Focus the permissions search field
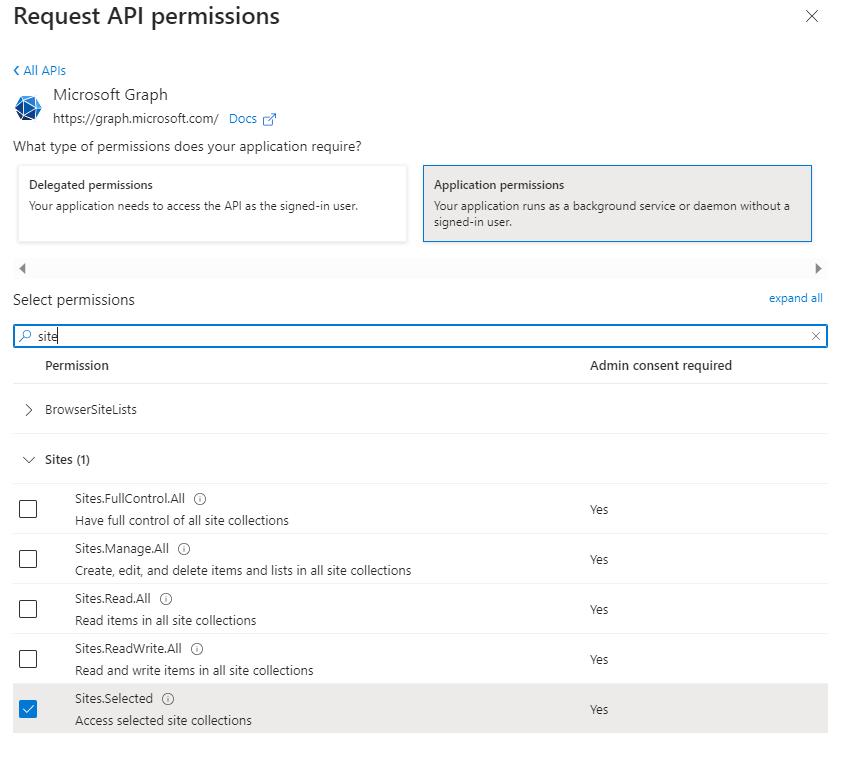The height and width of the screenshot is (776, 846). click(420, 336)
